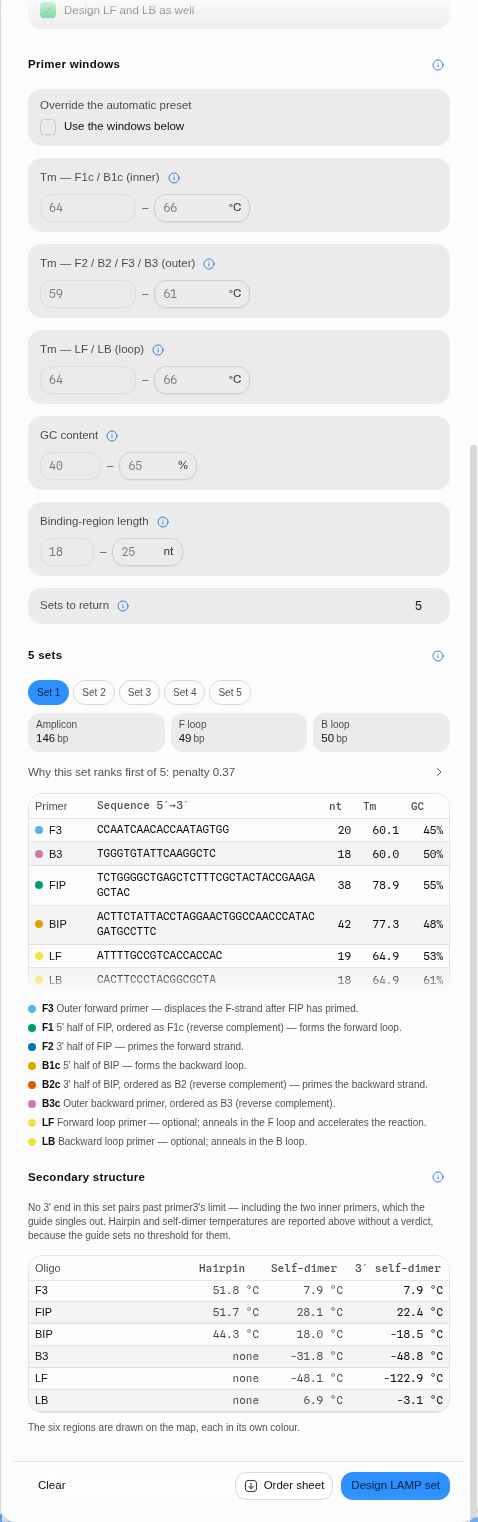This screenshot has height=1522, width=478.
Task: Select the B3 sequence TGGGTGTATTCAAGGCTC
Action: tap(156, 854)
